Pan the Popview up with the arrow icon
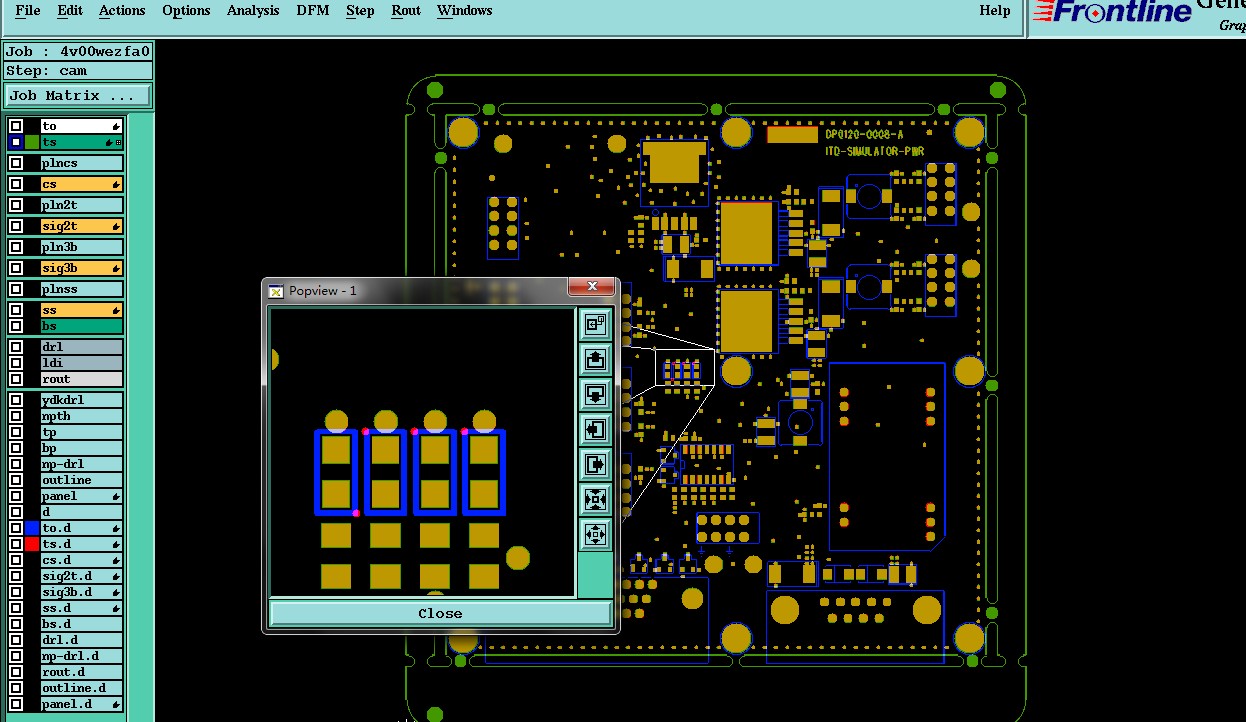This screenshot has width=1246, height=722. coord(595,359)
